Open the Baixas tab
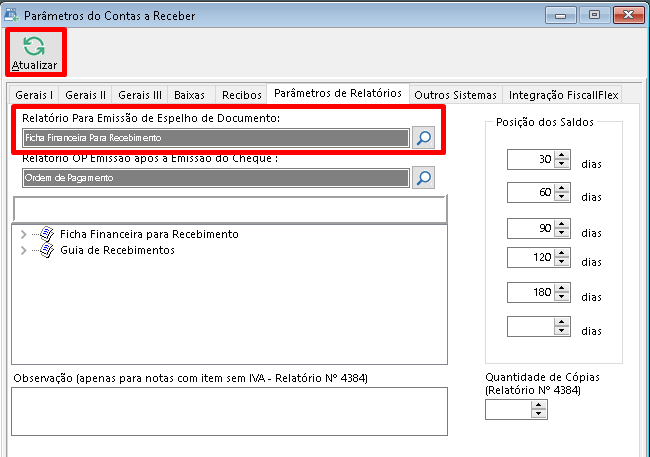Screen dimensions: 650x457 coord(189,95)
